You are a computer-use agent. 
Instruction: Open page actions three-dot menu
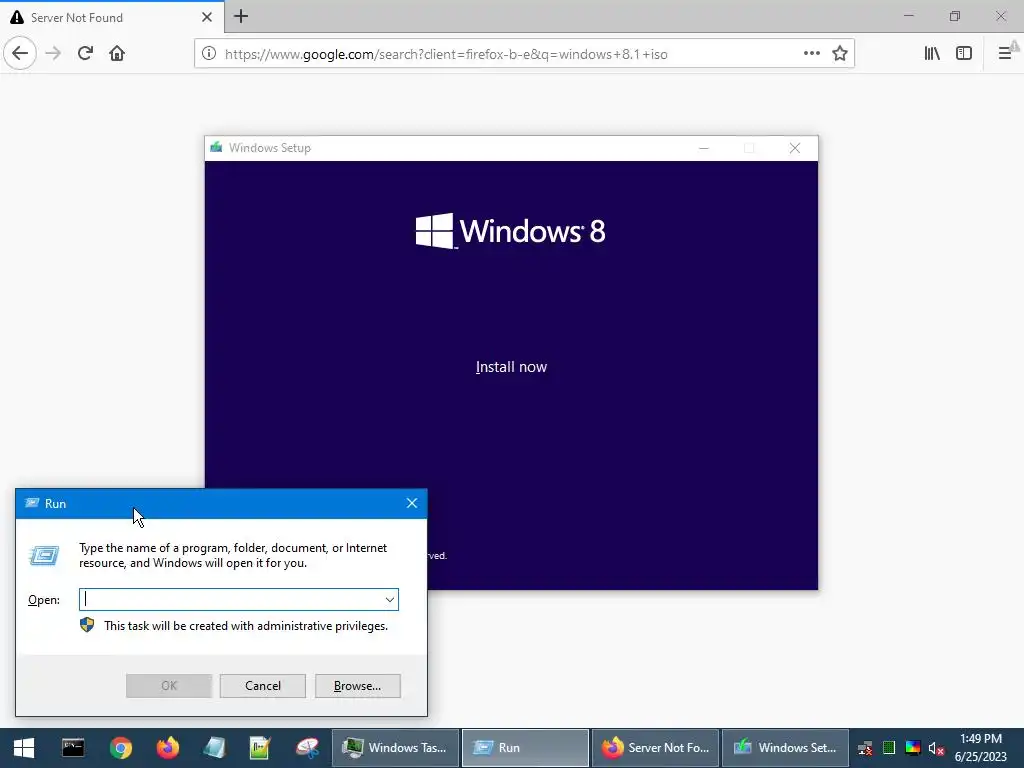[812, 54]
